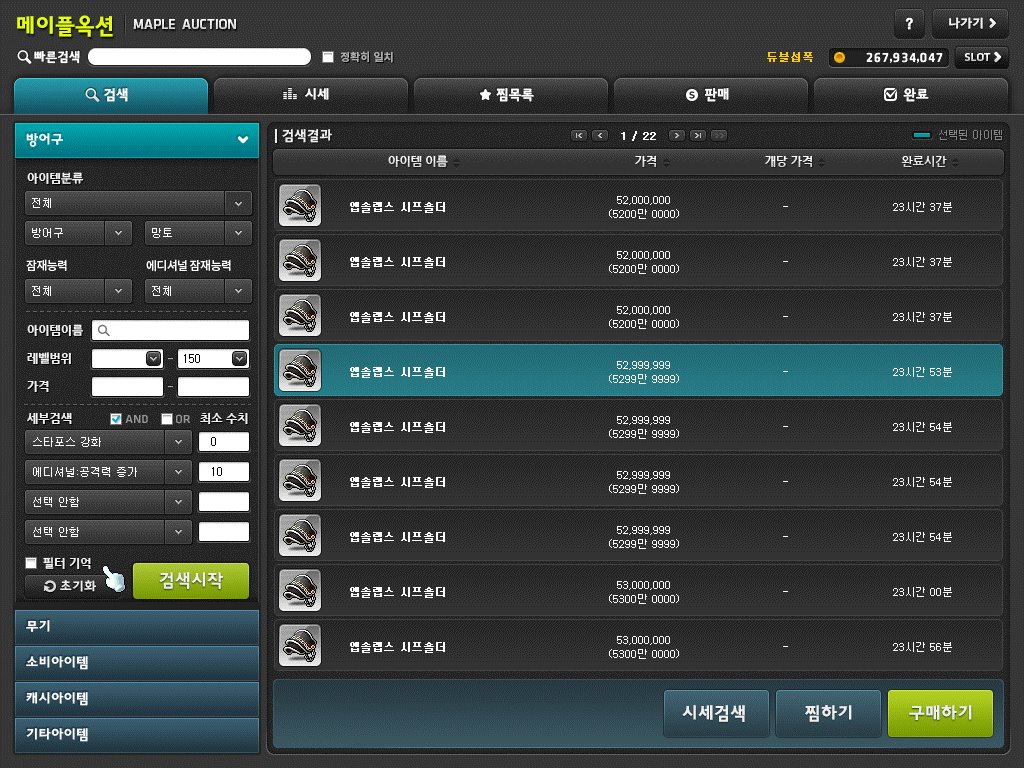Viewport: 1024px width, 768px height.
Task: Focus the 아이템이름 input field
Action: (170, 330)
